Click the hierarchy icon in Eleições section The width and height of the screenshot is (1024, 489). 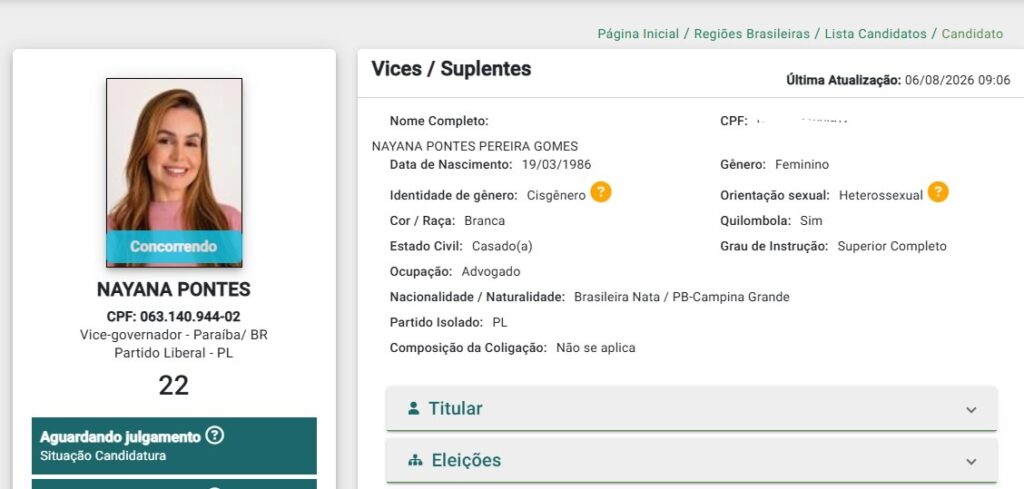[415, 460]
